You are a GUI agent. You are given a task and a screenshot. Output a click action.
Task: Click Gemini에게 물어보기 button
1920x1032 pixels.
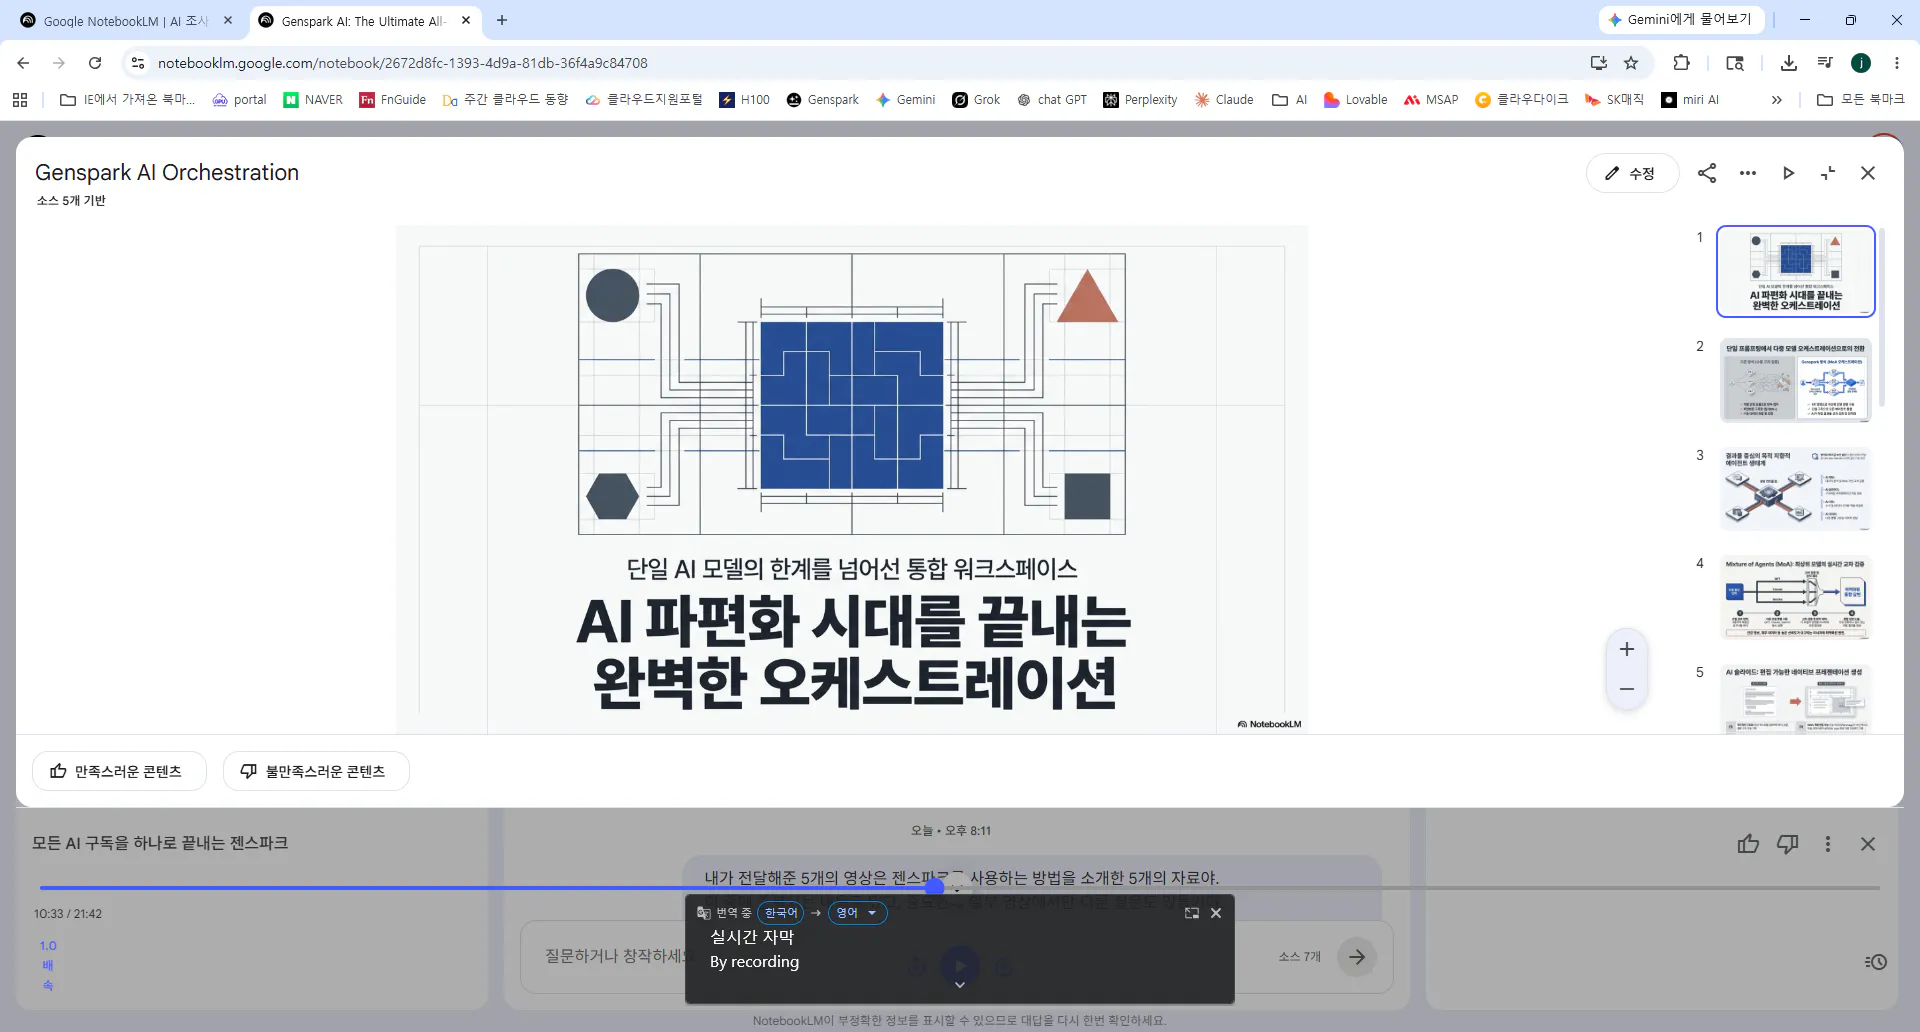tap(1680, 19)
